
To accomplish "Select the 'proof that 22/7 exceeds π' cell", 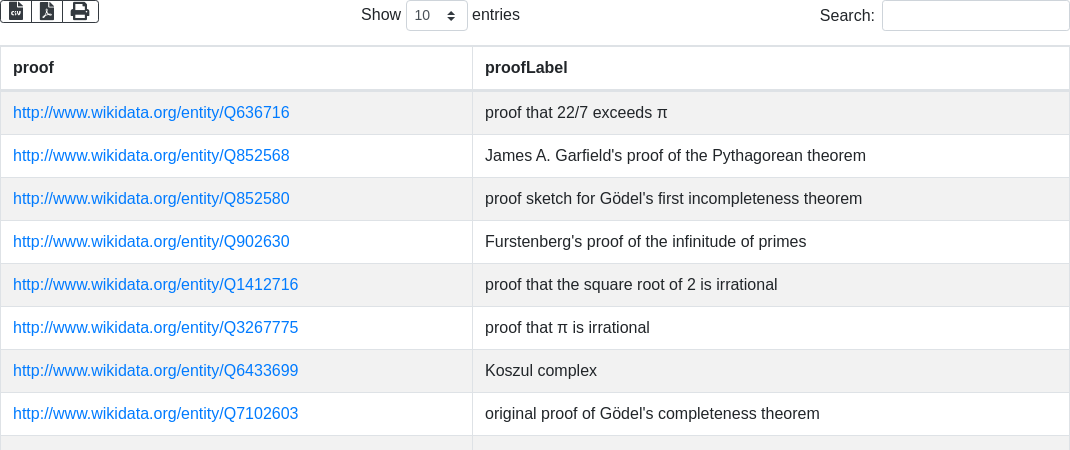I will tap(576, 113).
